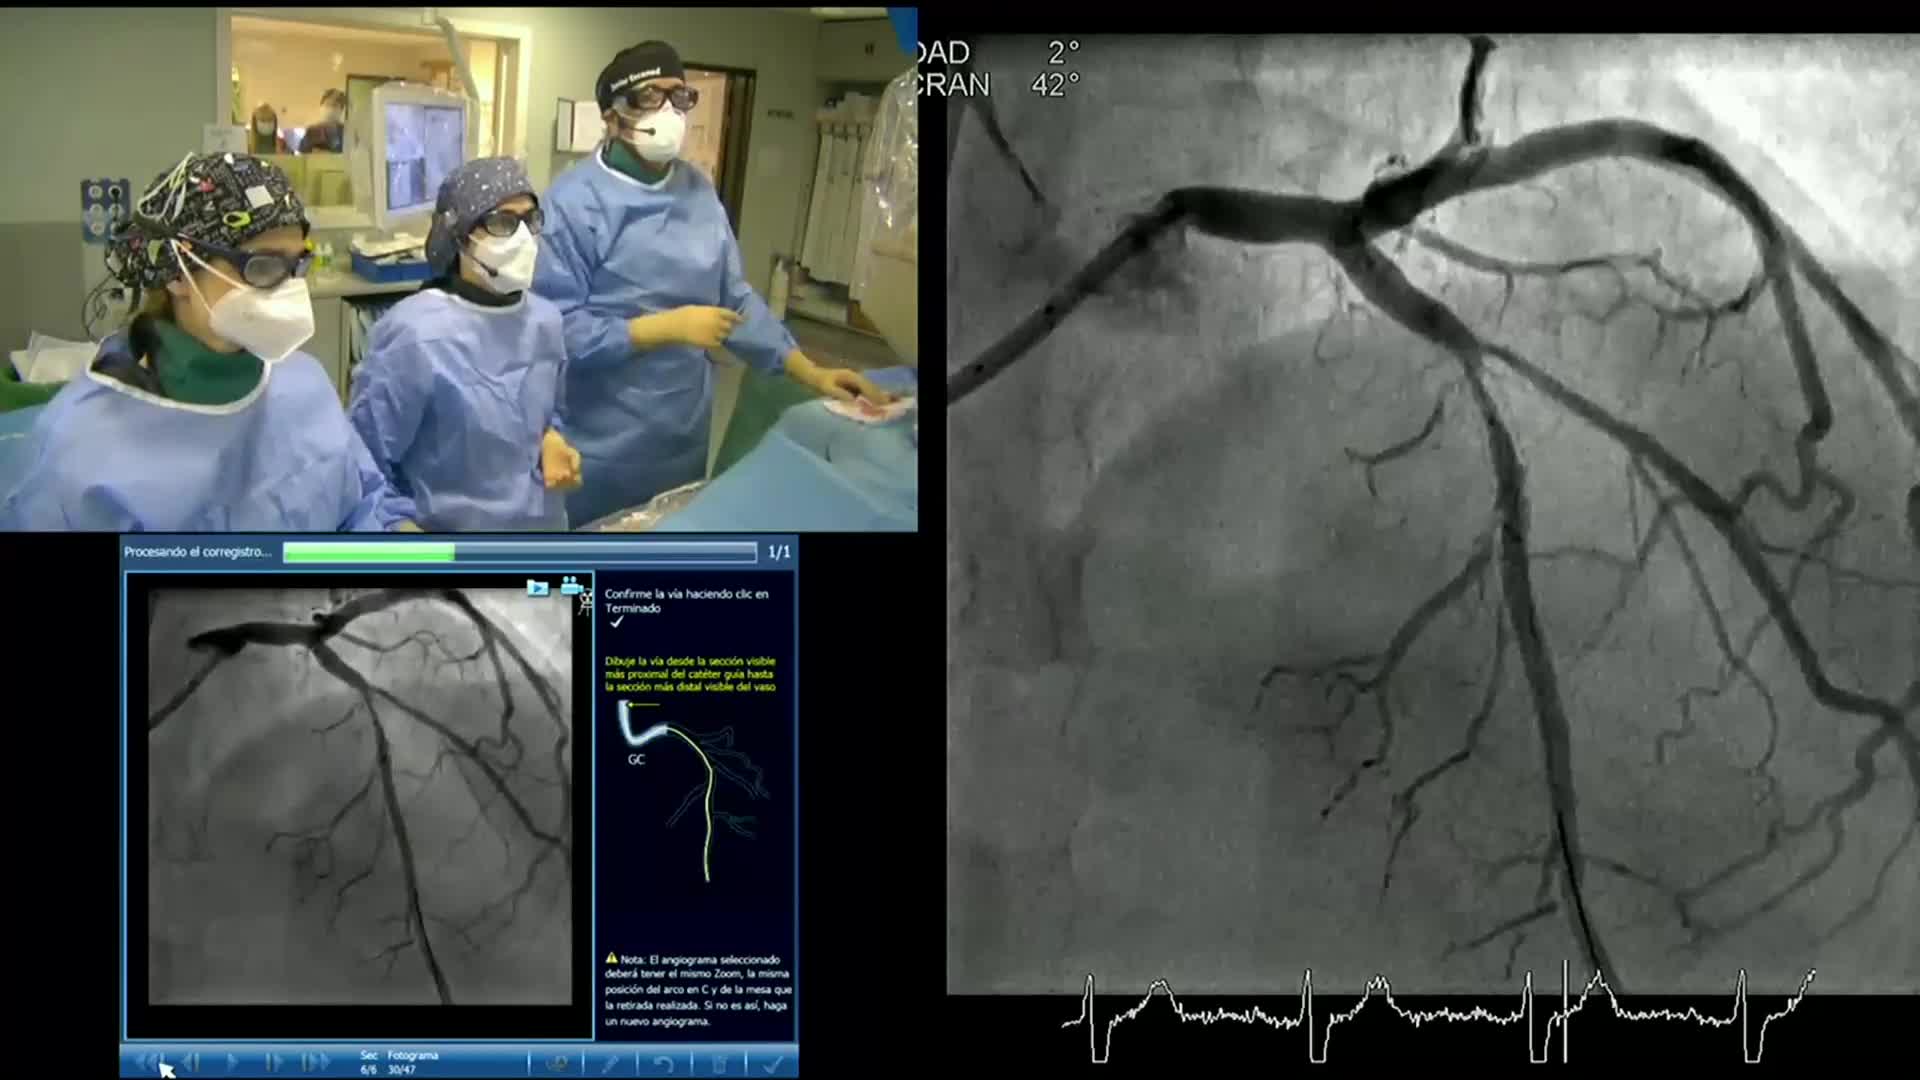Image resolution: width=1920 pixels, height=1080 pixels.
Task: Click the blue video camera icon
Action: [570, 585]
